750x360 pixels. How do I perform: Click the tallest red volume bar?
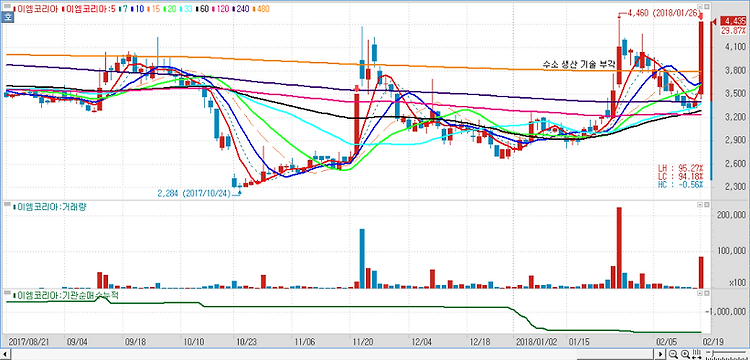pyautogui.click(x=619, y=248)
